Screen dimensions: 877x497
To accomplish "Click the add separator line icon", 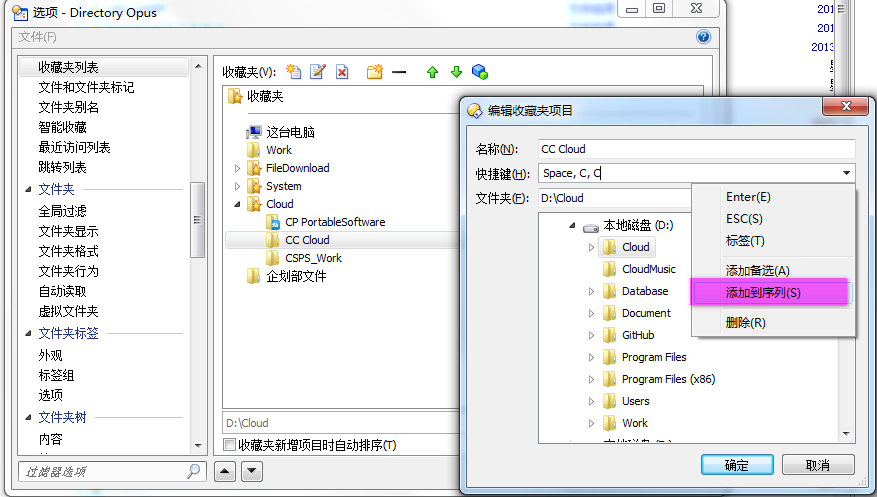I will point(399,72).
